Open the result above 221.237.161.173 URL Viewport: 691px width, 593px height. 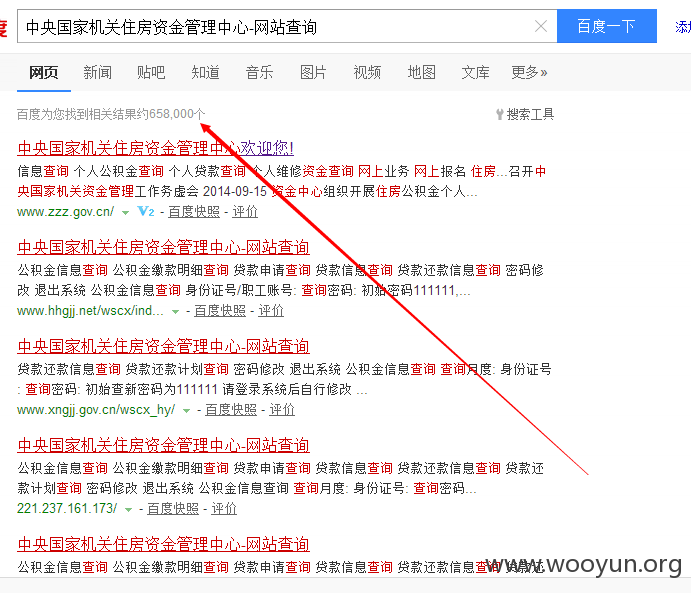(x=163, y=445)
